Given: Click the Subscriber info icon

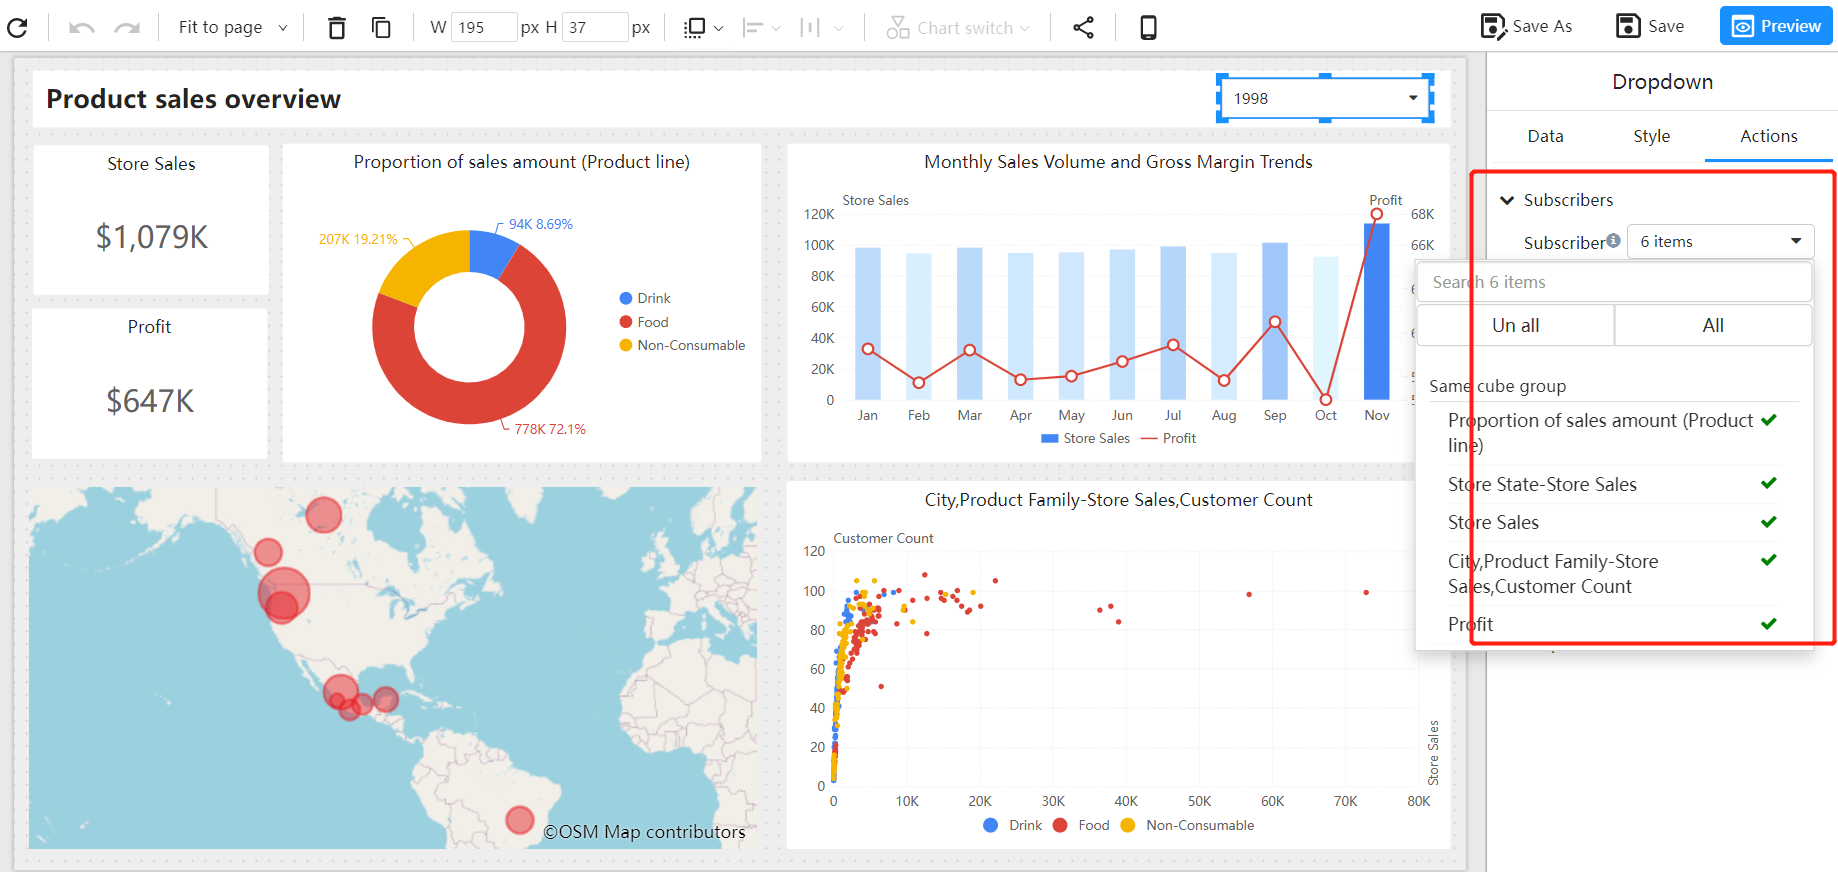Looking at the screenshot, I should coord(1613,241).
